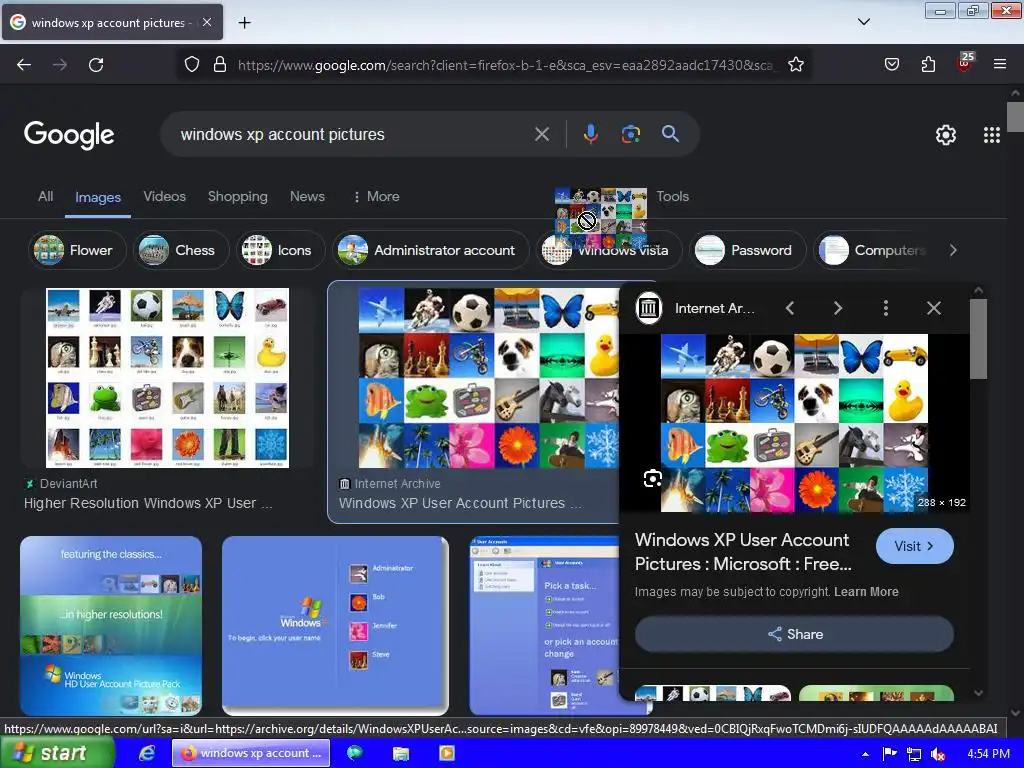The height and width of the screenshot is (768, 1024).
Task: Open the tracking protection shield
Action: tap(191, 64)
